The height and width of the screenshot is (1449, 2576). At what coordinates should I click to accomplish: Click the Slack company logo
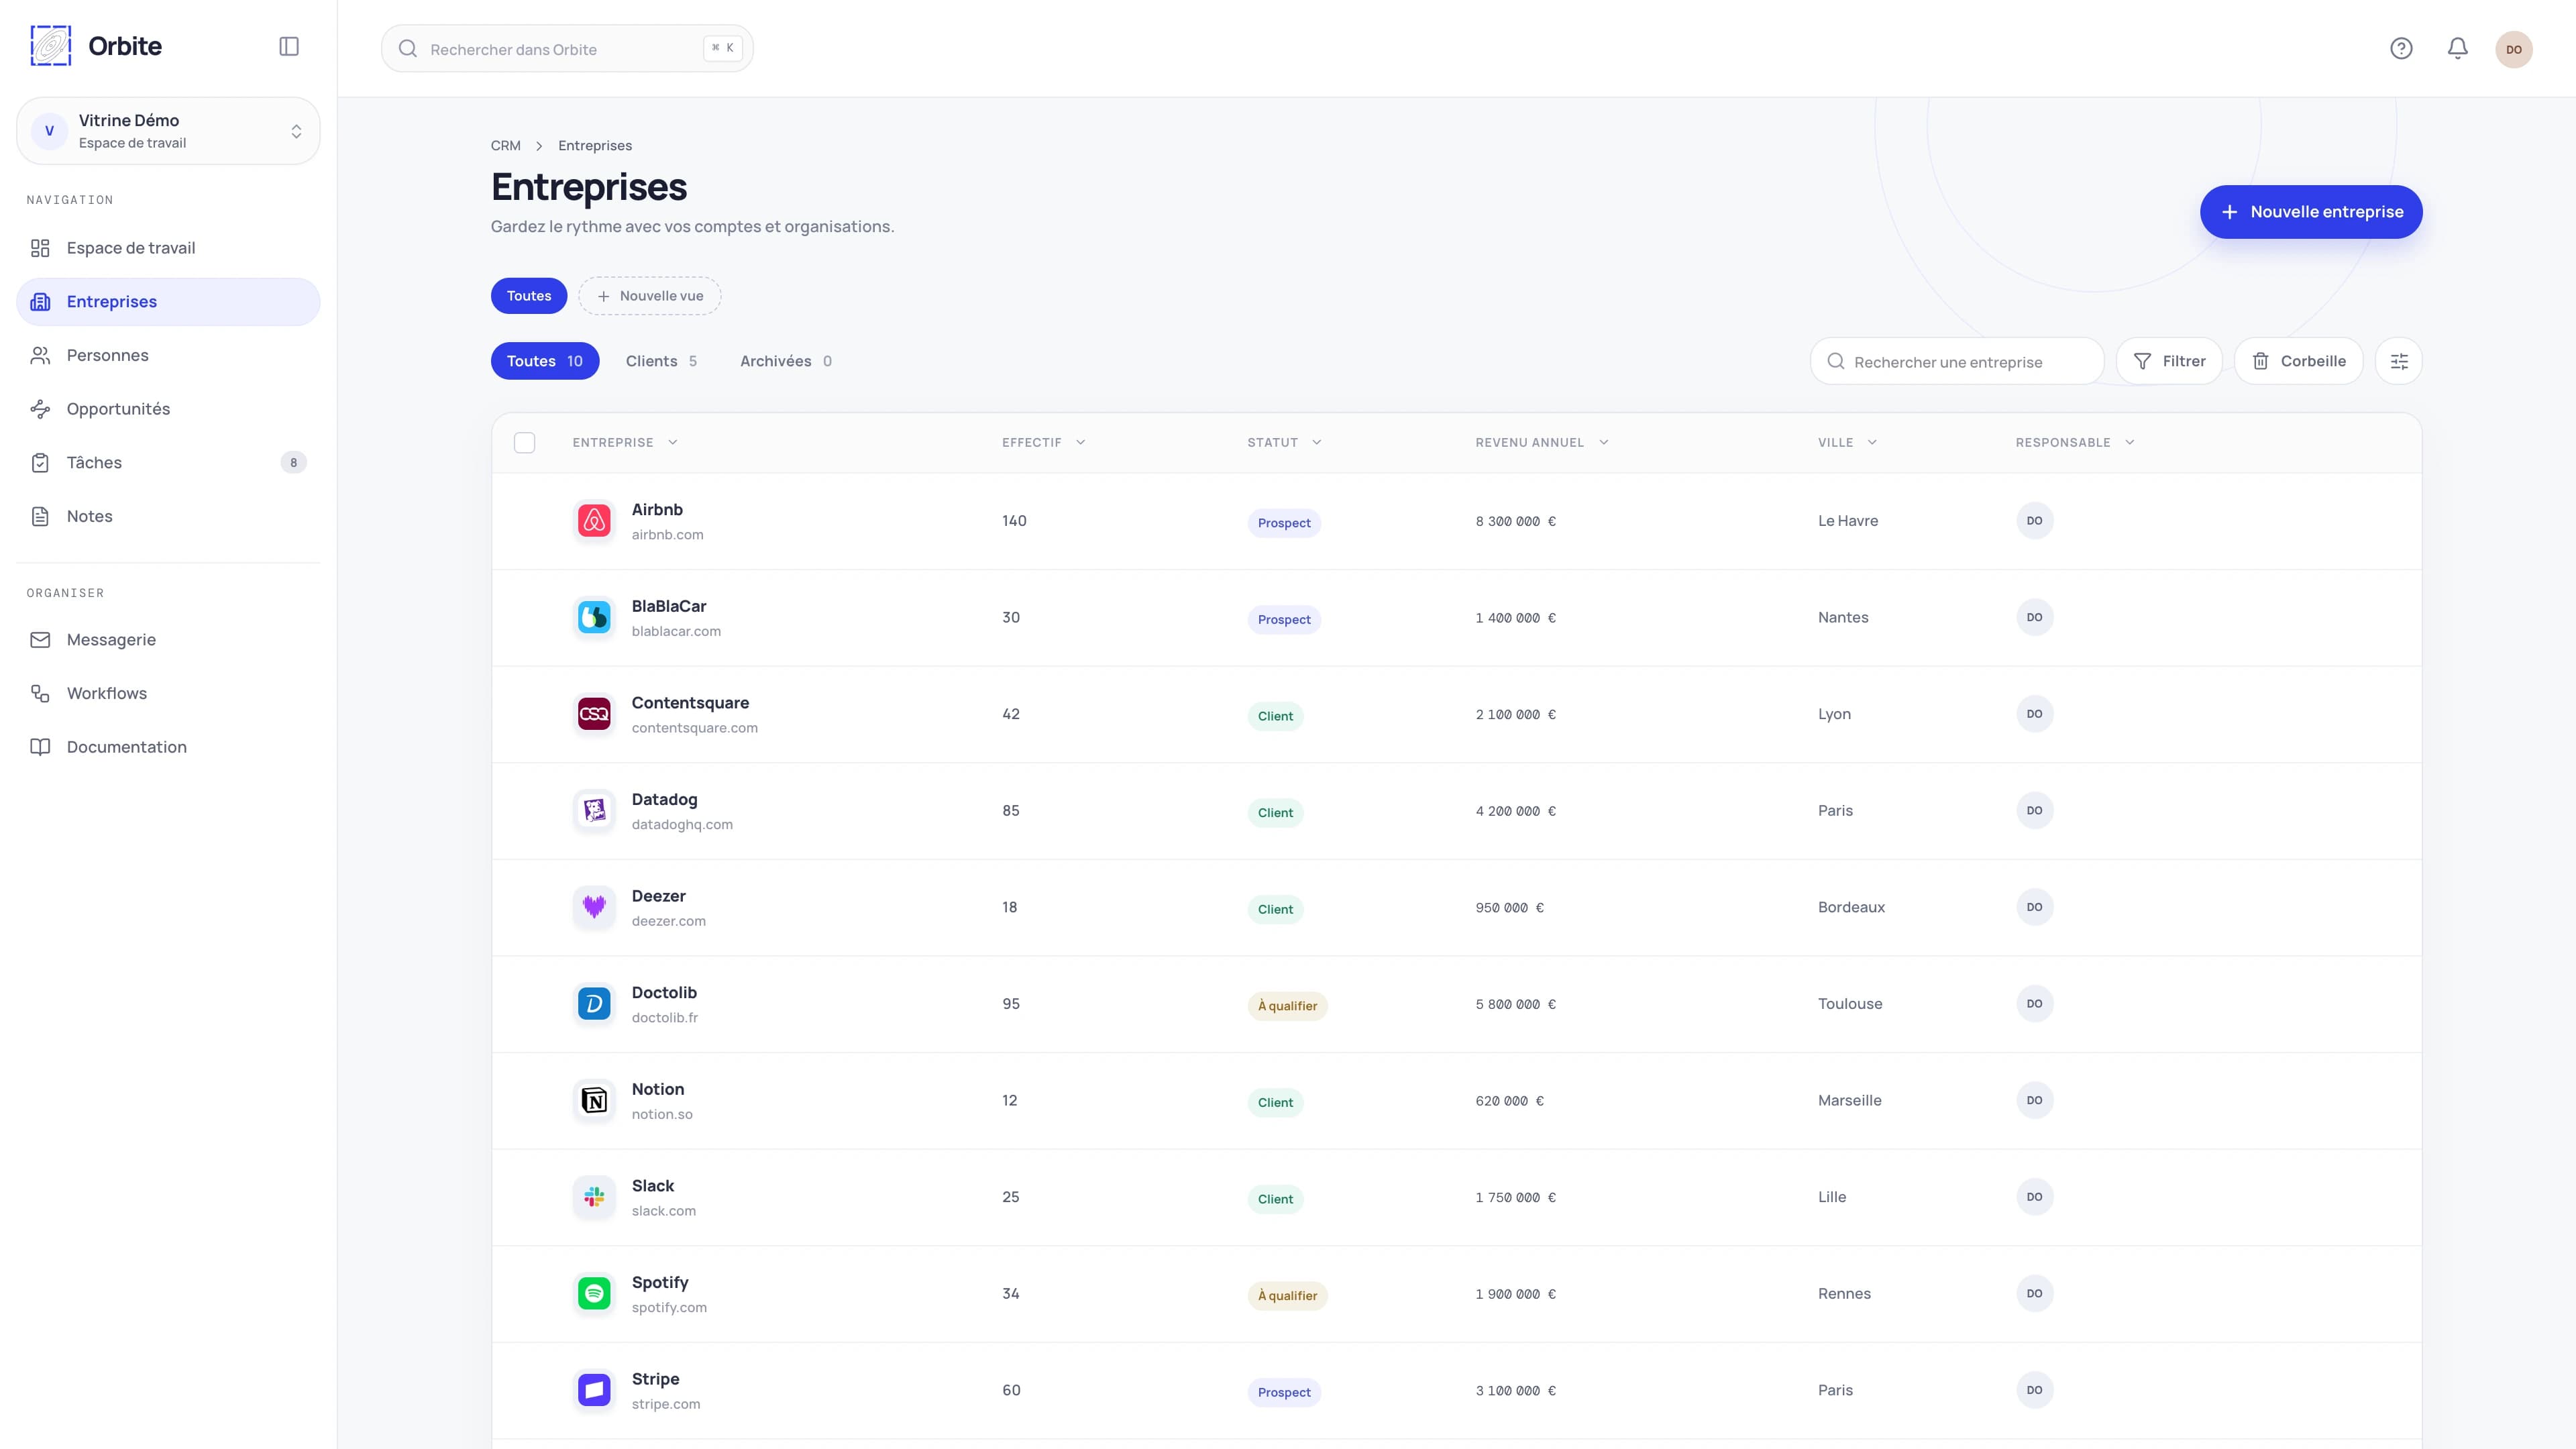[594, 1197]
